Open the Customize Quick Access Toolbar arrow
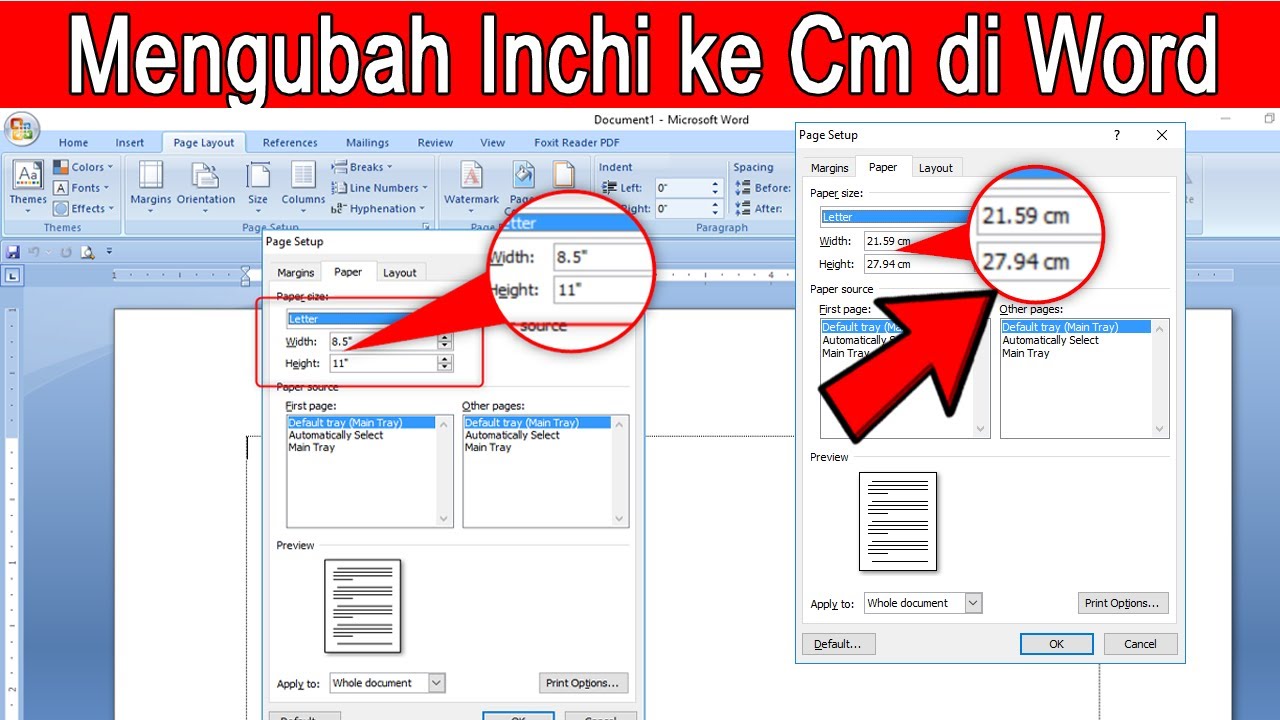 [109, 252]
